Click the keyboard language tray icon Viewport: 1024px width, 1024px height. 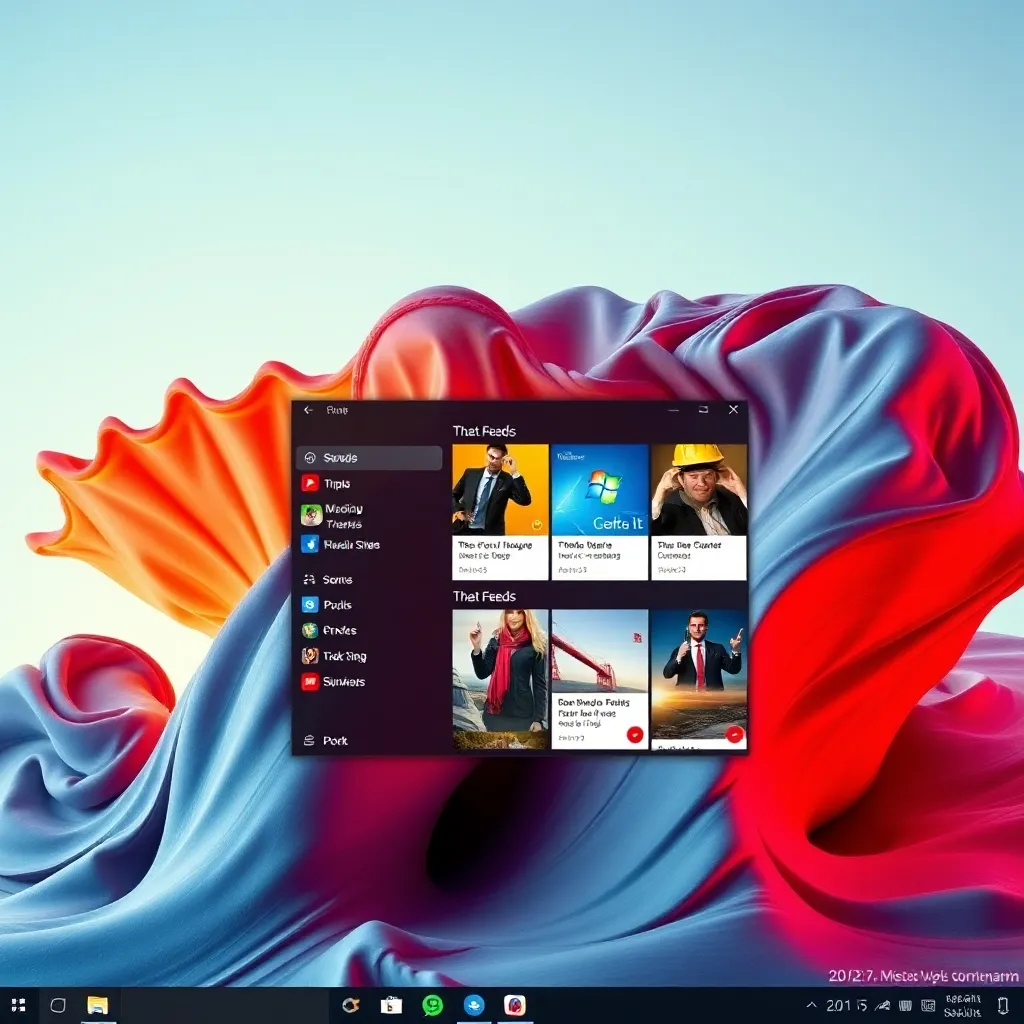(928, 1006)
